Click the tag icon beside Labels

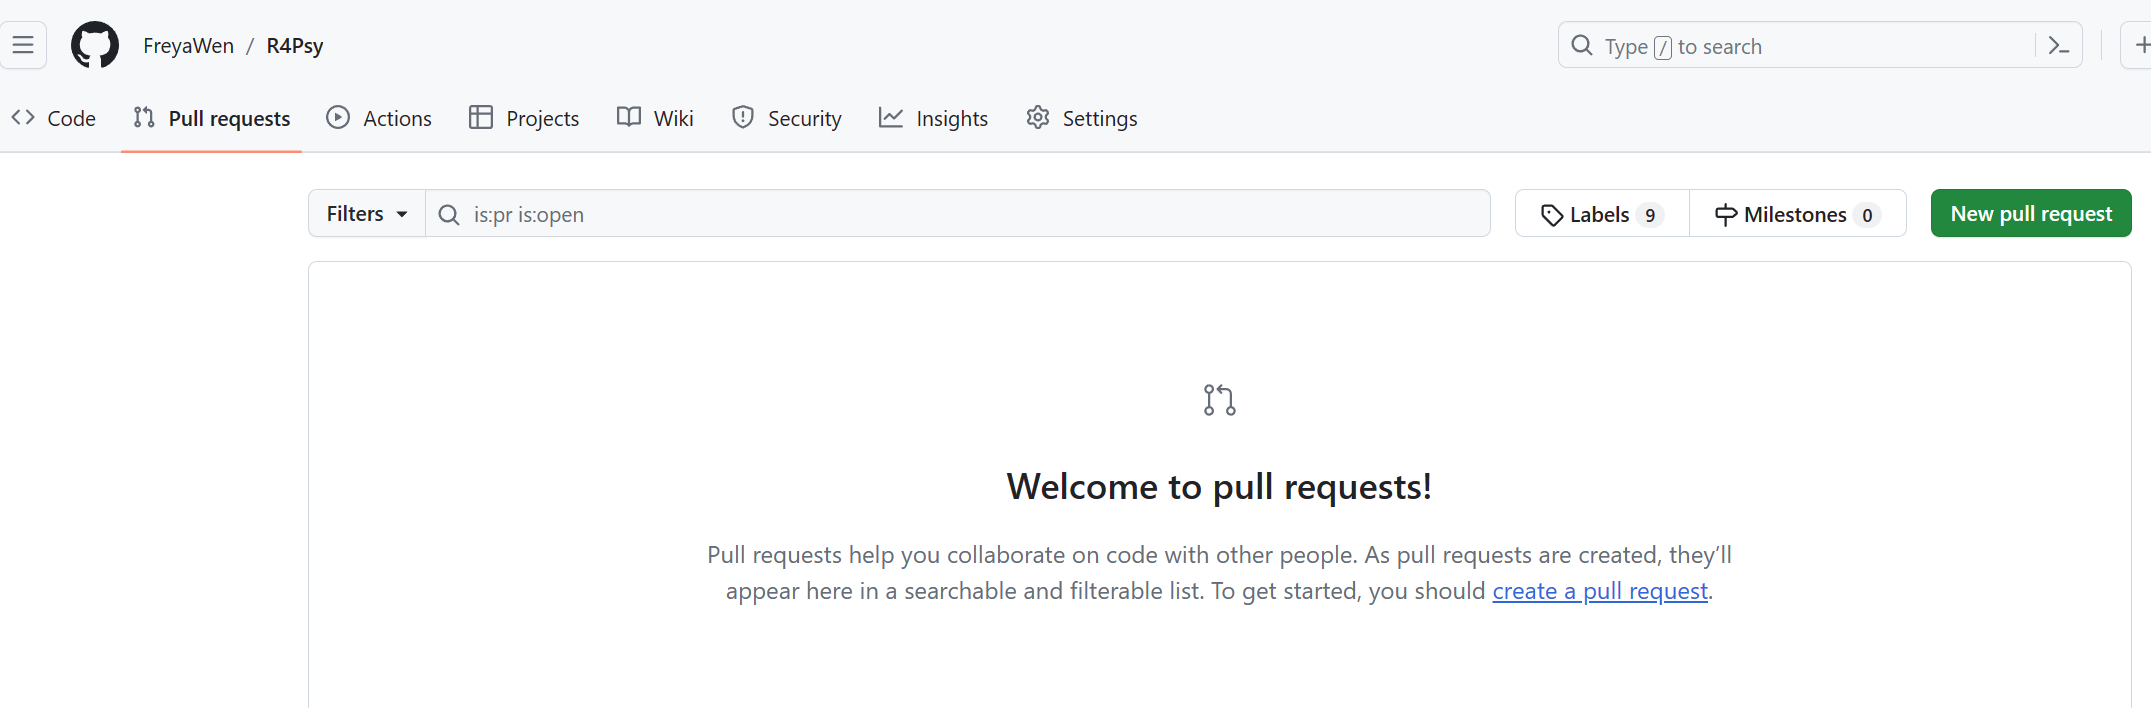1552,215
